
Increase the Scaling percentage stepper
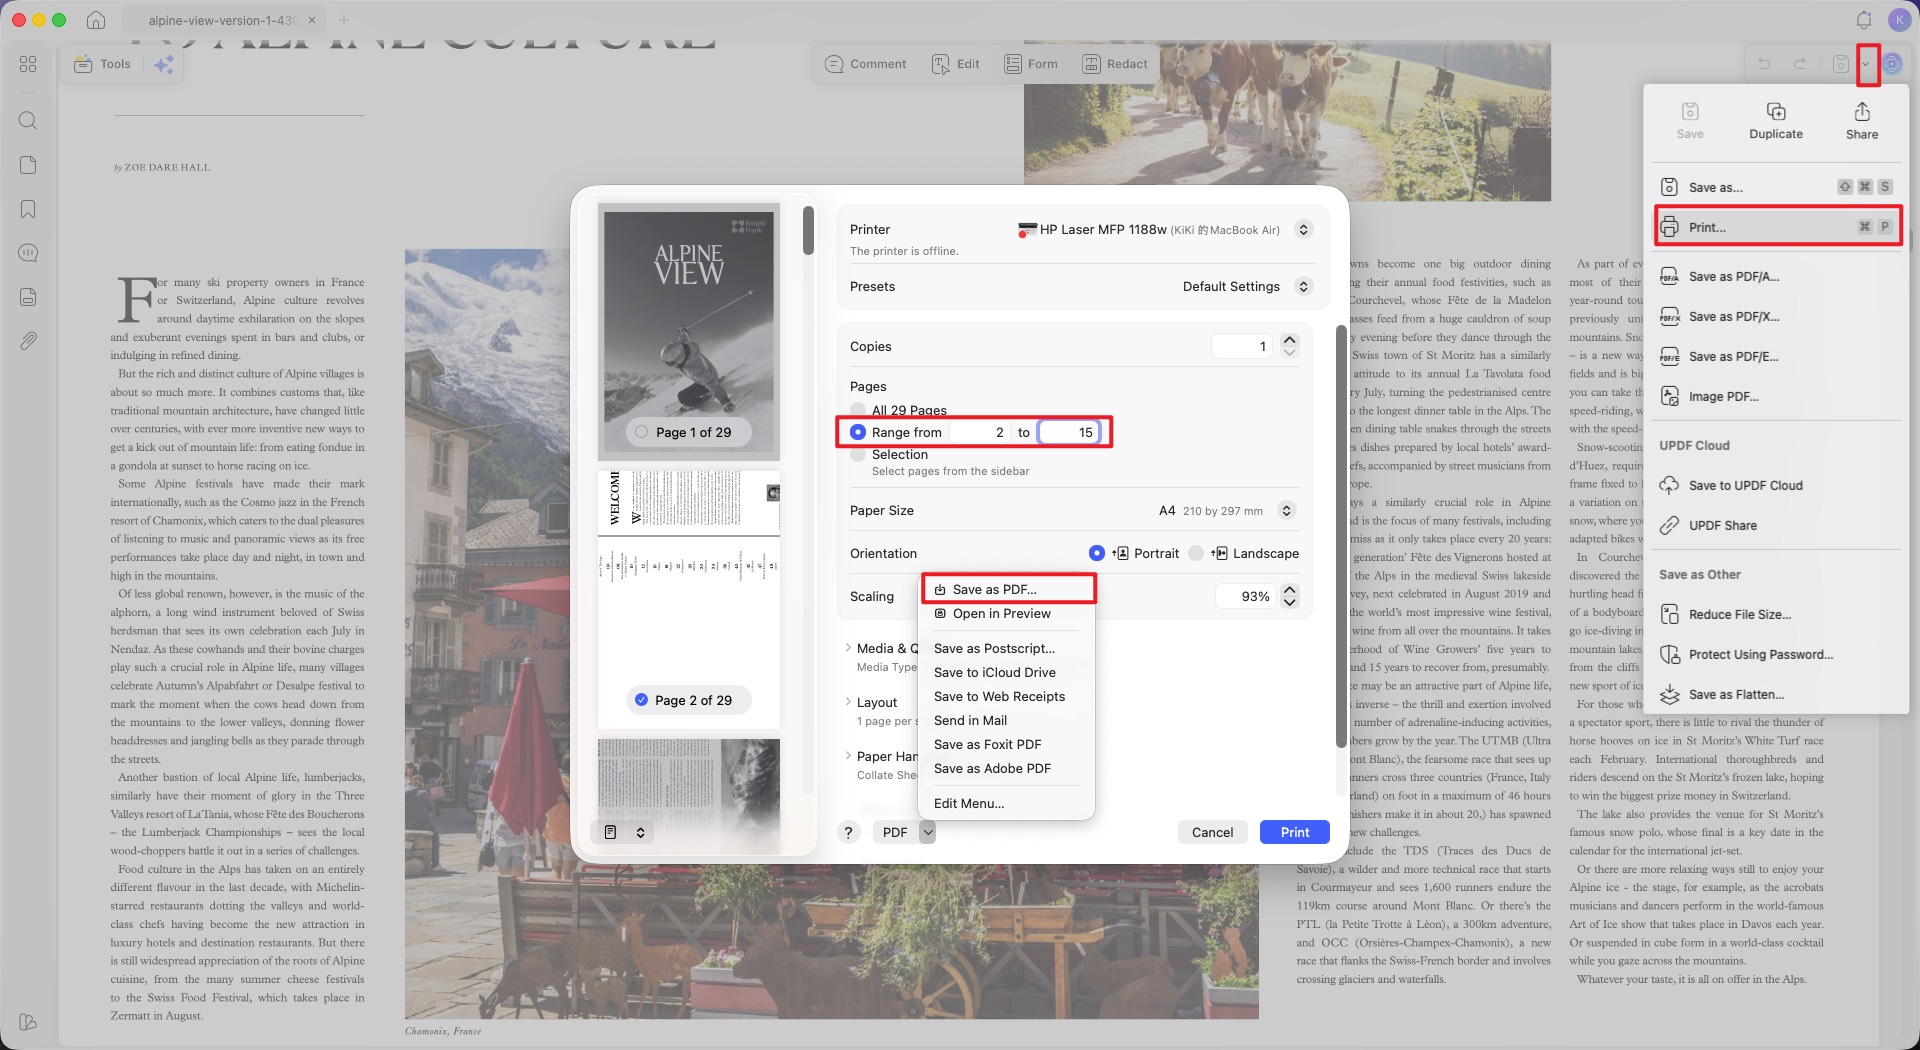click(1290, 590)
